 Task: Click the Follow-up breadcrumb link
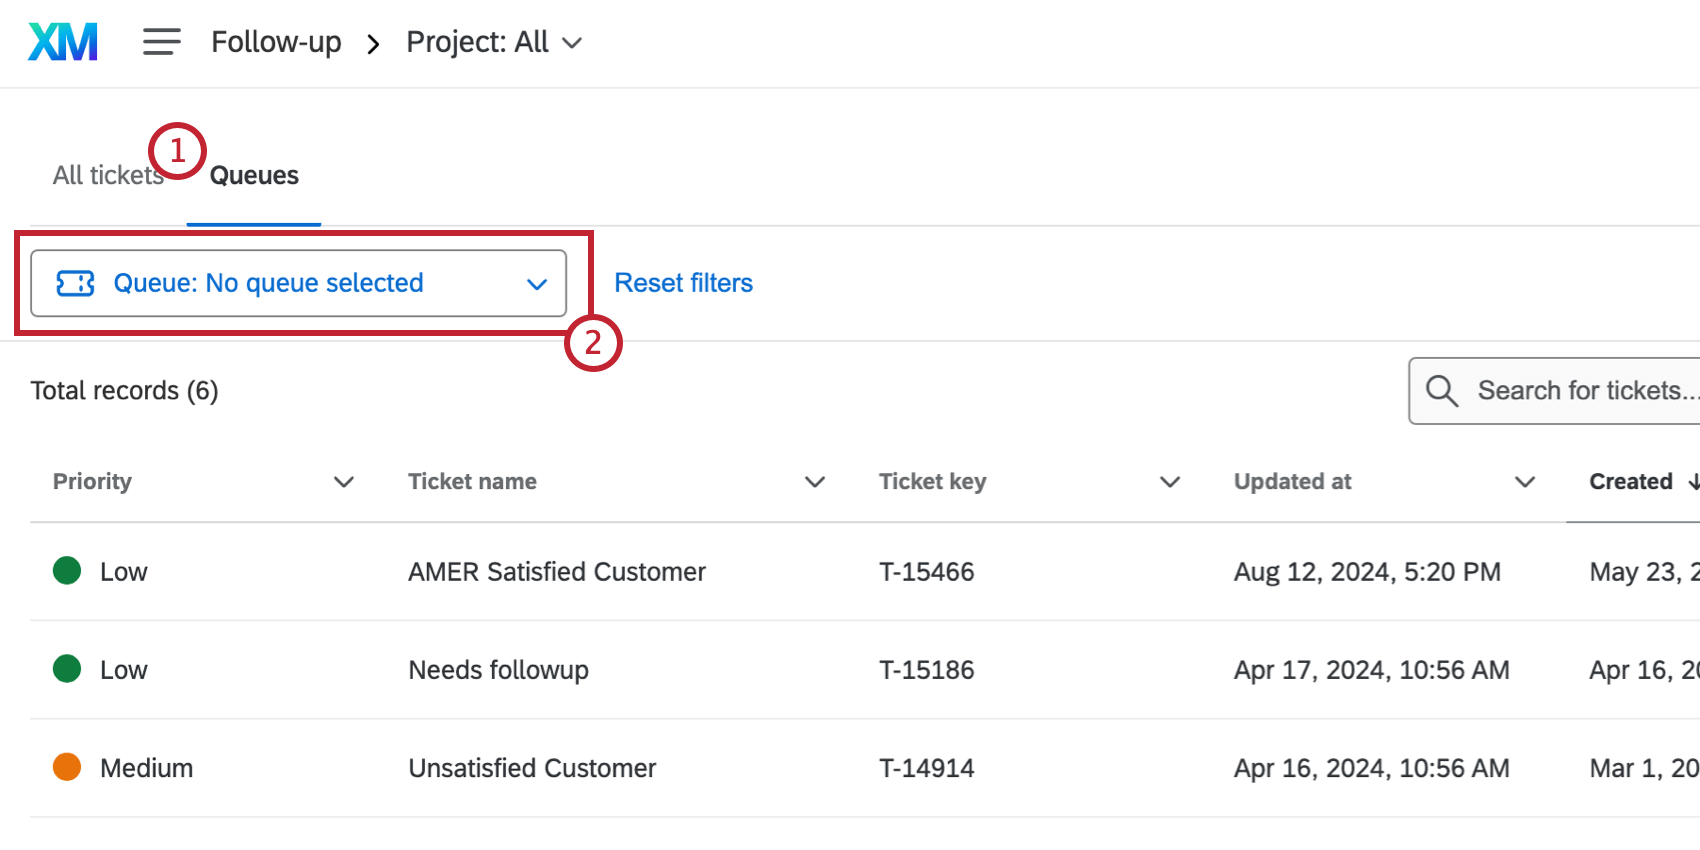coord(276,42)
